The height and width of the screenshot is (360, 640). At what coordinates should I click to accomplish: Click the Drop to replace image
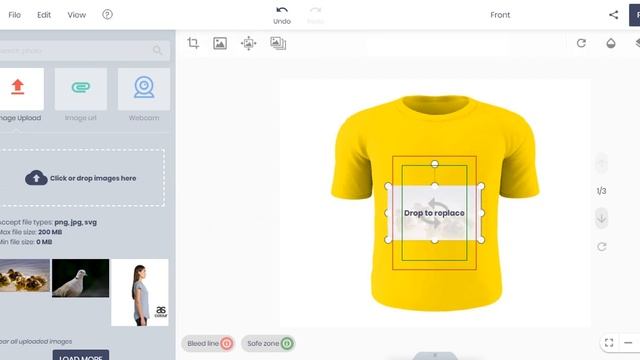(x=434, y=213)
